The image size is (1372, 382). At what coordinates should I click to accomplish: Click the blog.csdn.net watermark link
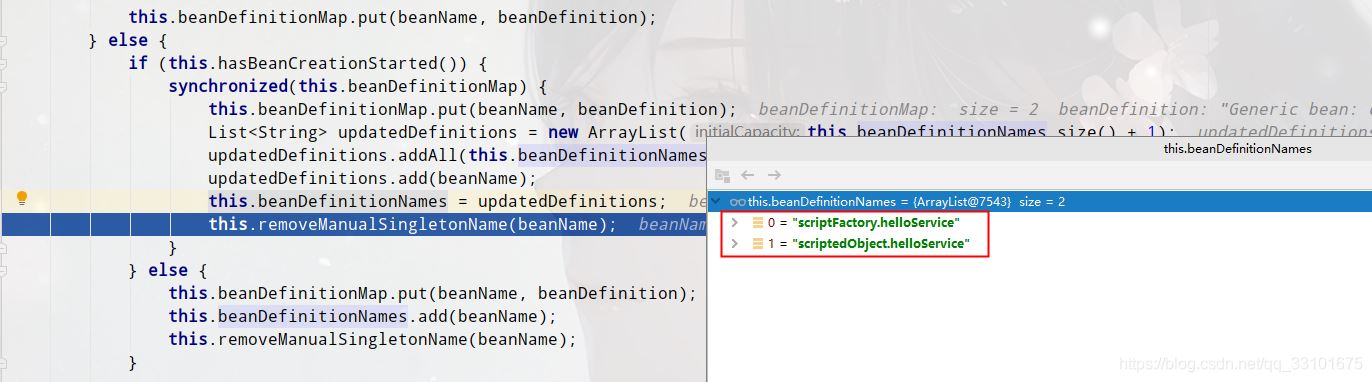point(1239,364)
